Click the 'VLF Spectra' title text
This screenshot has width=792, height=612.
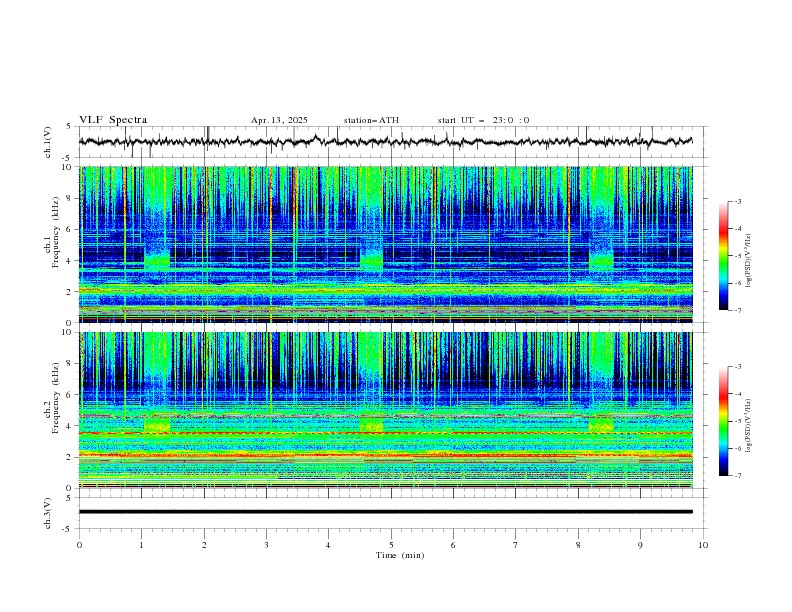[x=113, y=120]
